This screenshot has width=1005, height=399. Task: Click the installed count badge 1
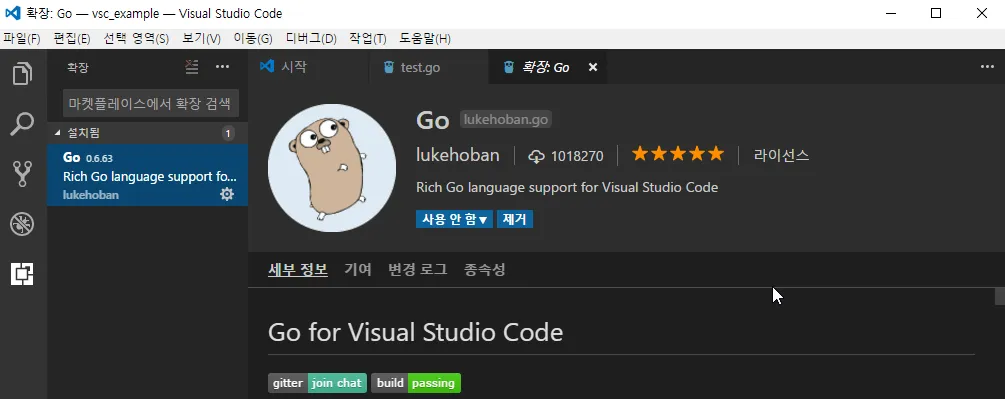pyautogui.click(x=228, y=133)
